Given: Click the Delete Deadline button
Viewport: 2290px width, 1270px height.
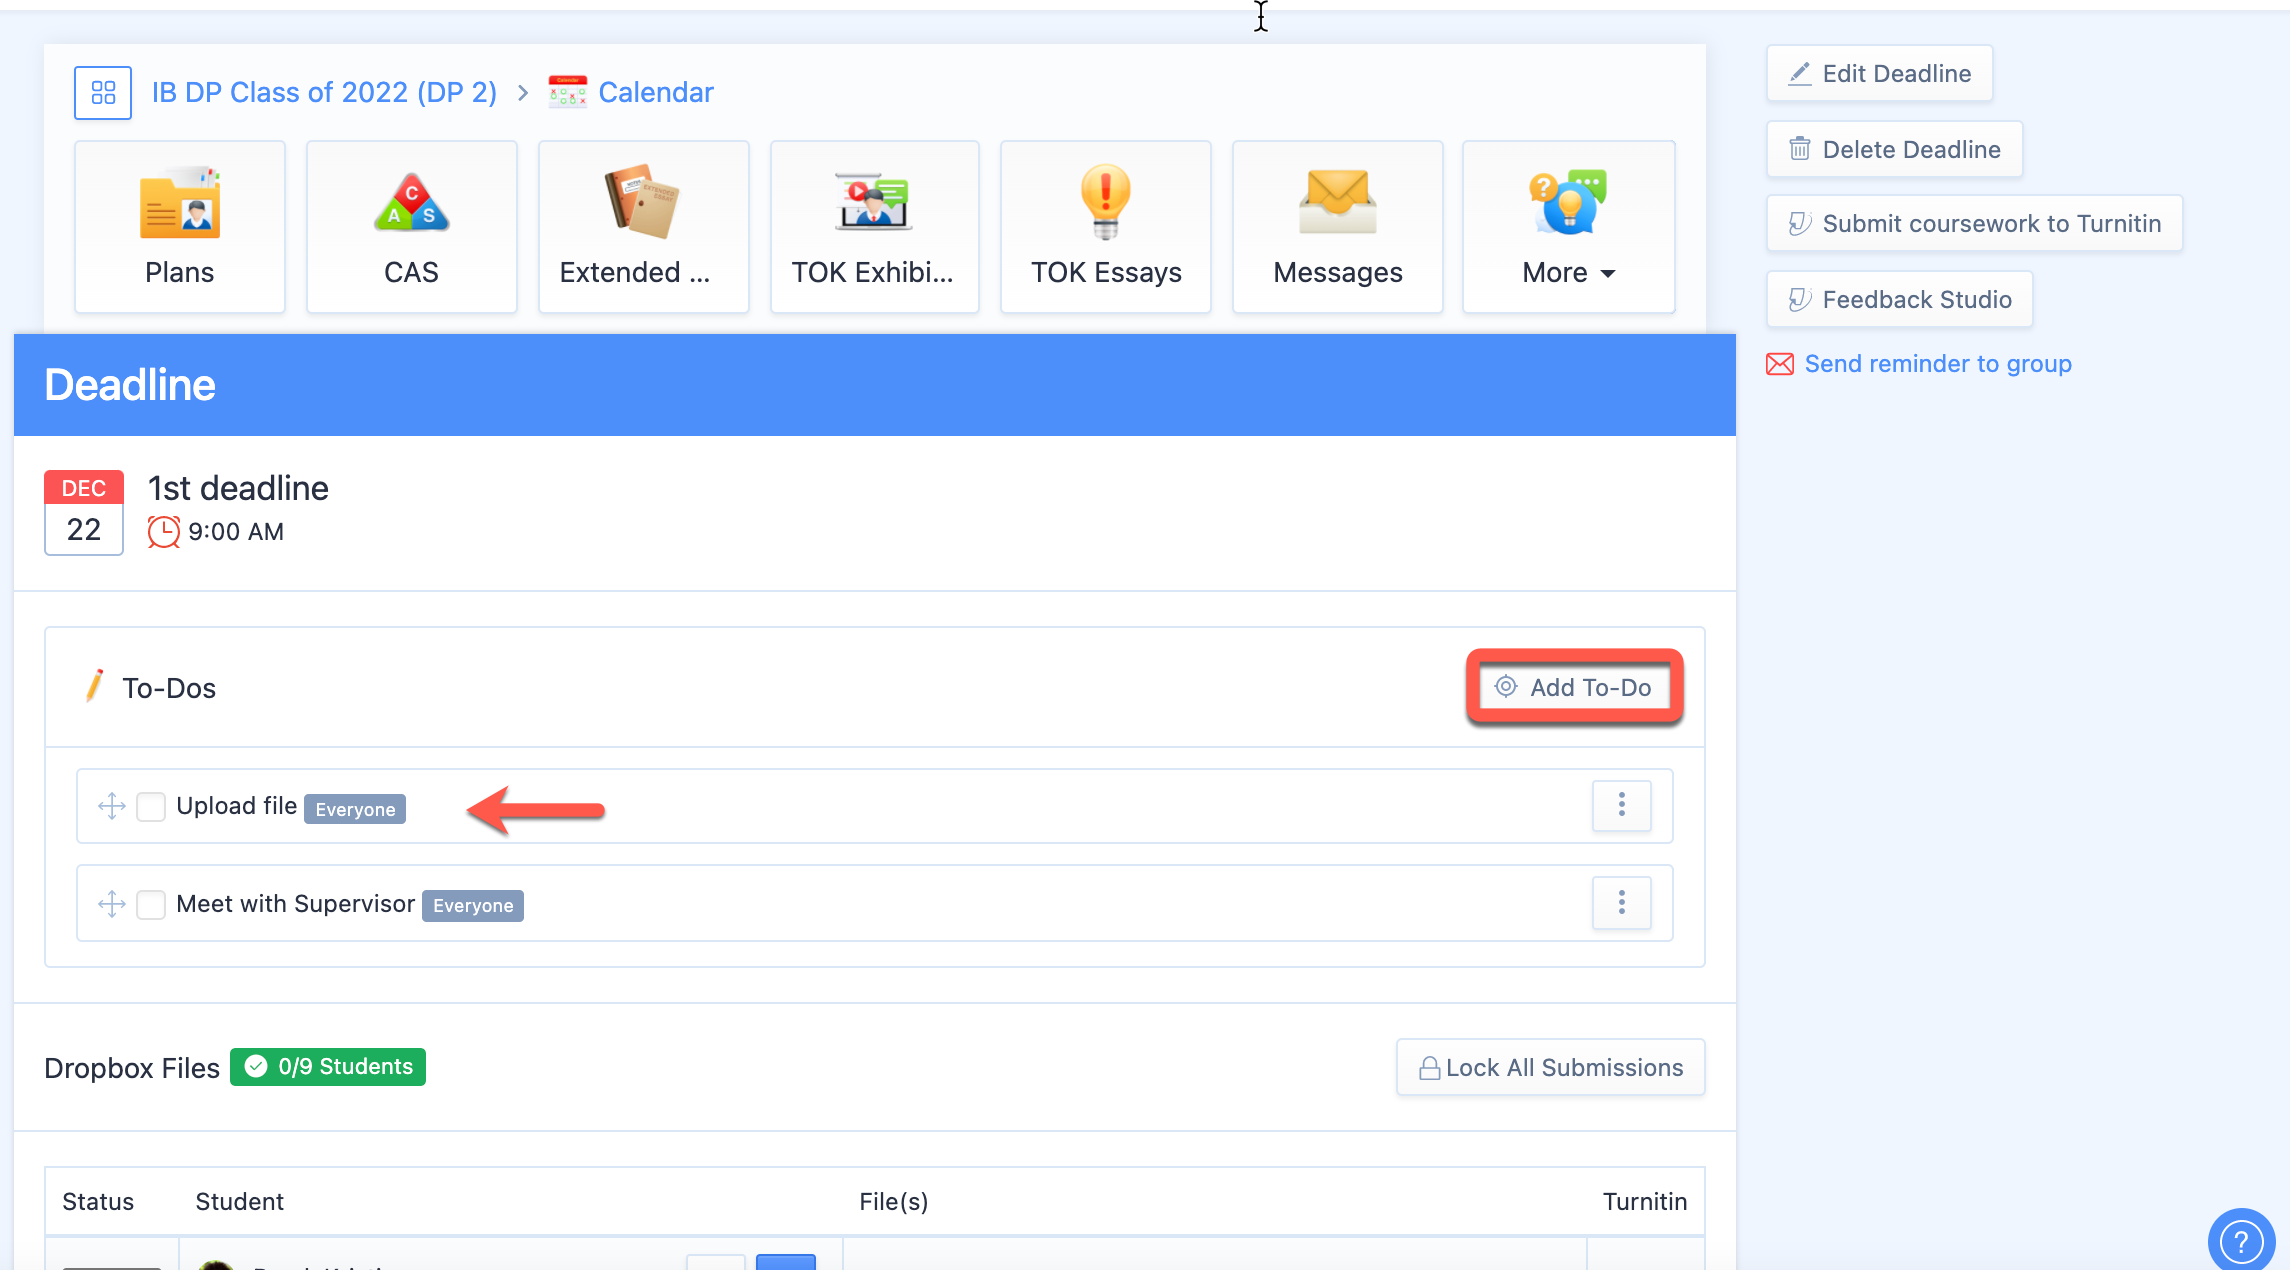Looking at the screenshot, I should (x=1895, y=149).
